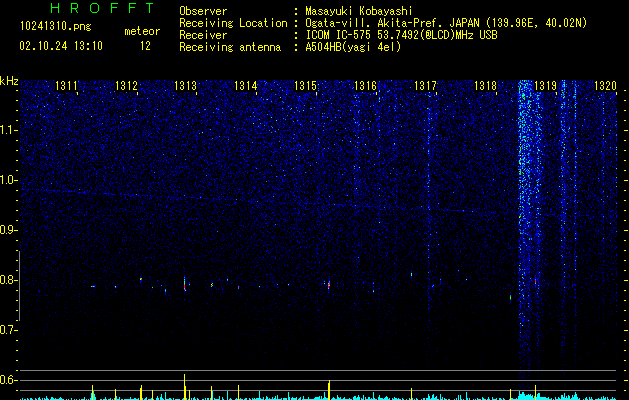The image size is (629, 400).
Task: Click the 1319 time marker
Action: (546, 86)
